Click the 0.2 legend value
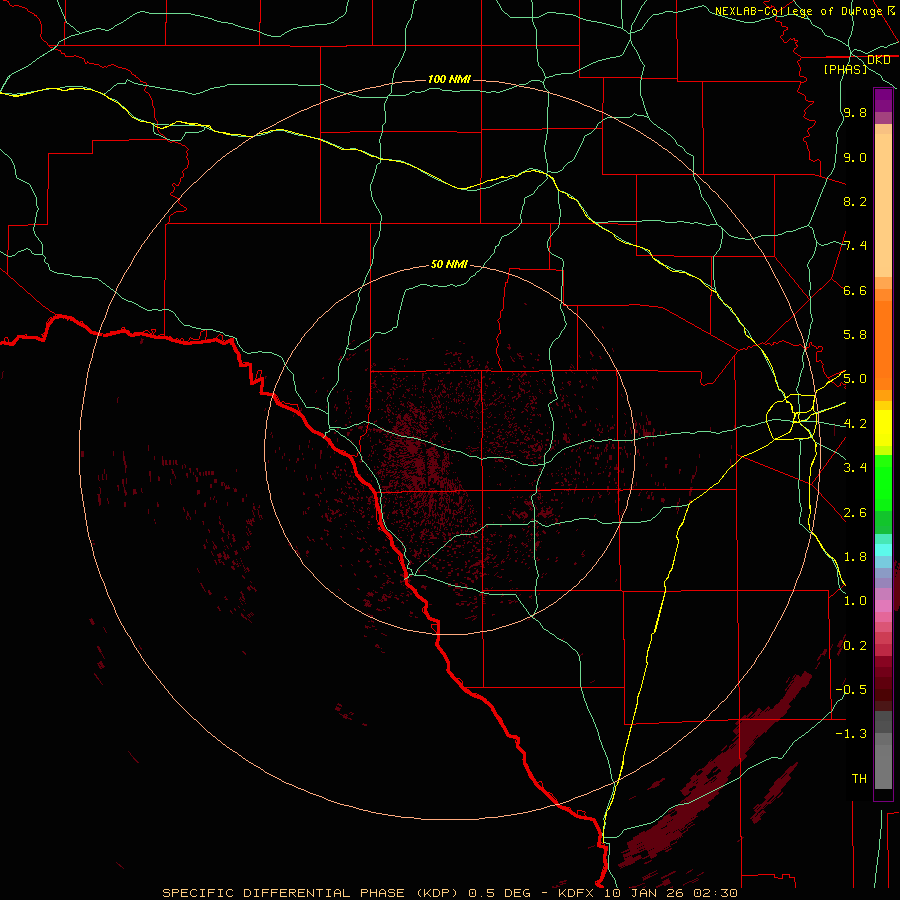Screen dimensions: 900x900 (855, 646)
